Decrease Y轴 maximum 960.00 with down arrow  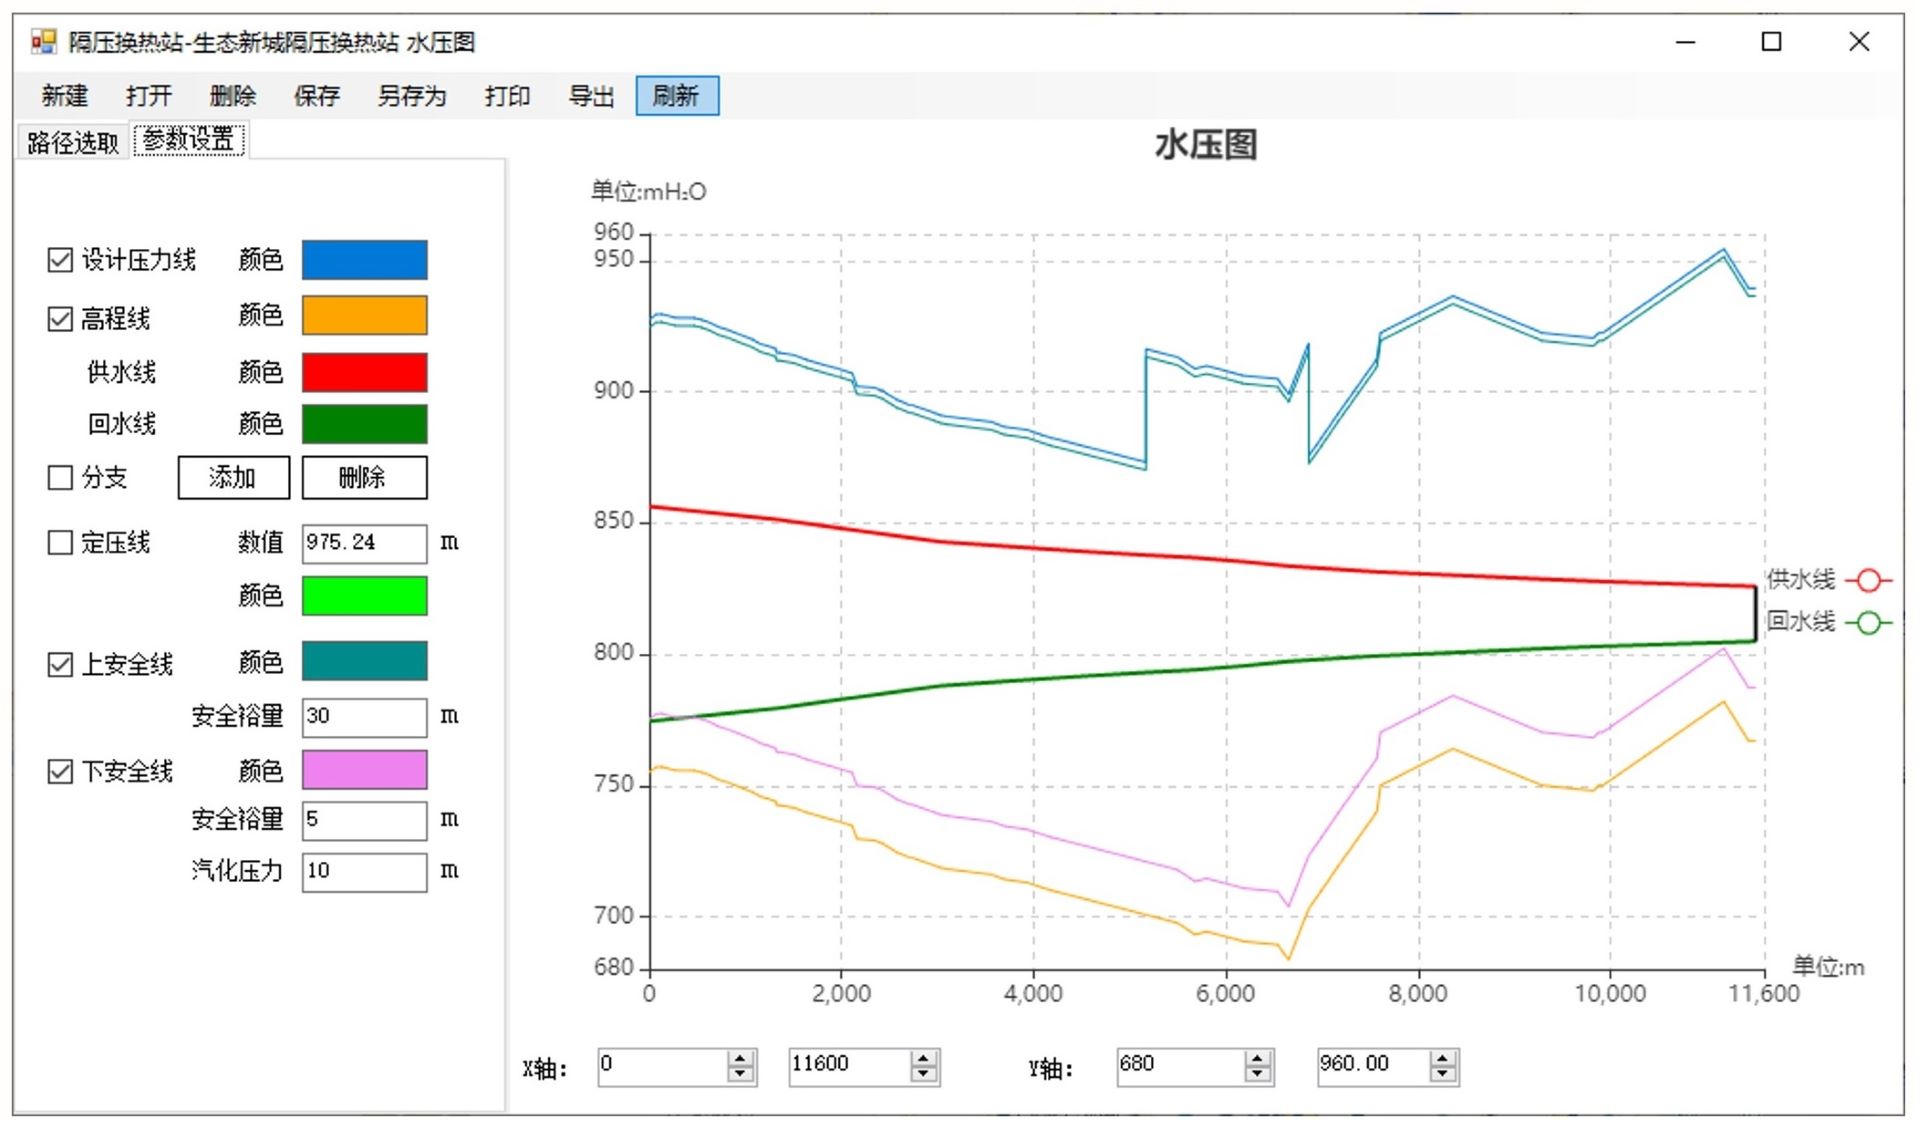pos(1442,1075)
